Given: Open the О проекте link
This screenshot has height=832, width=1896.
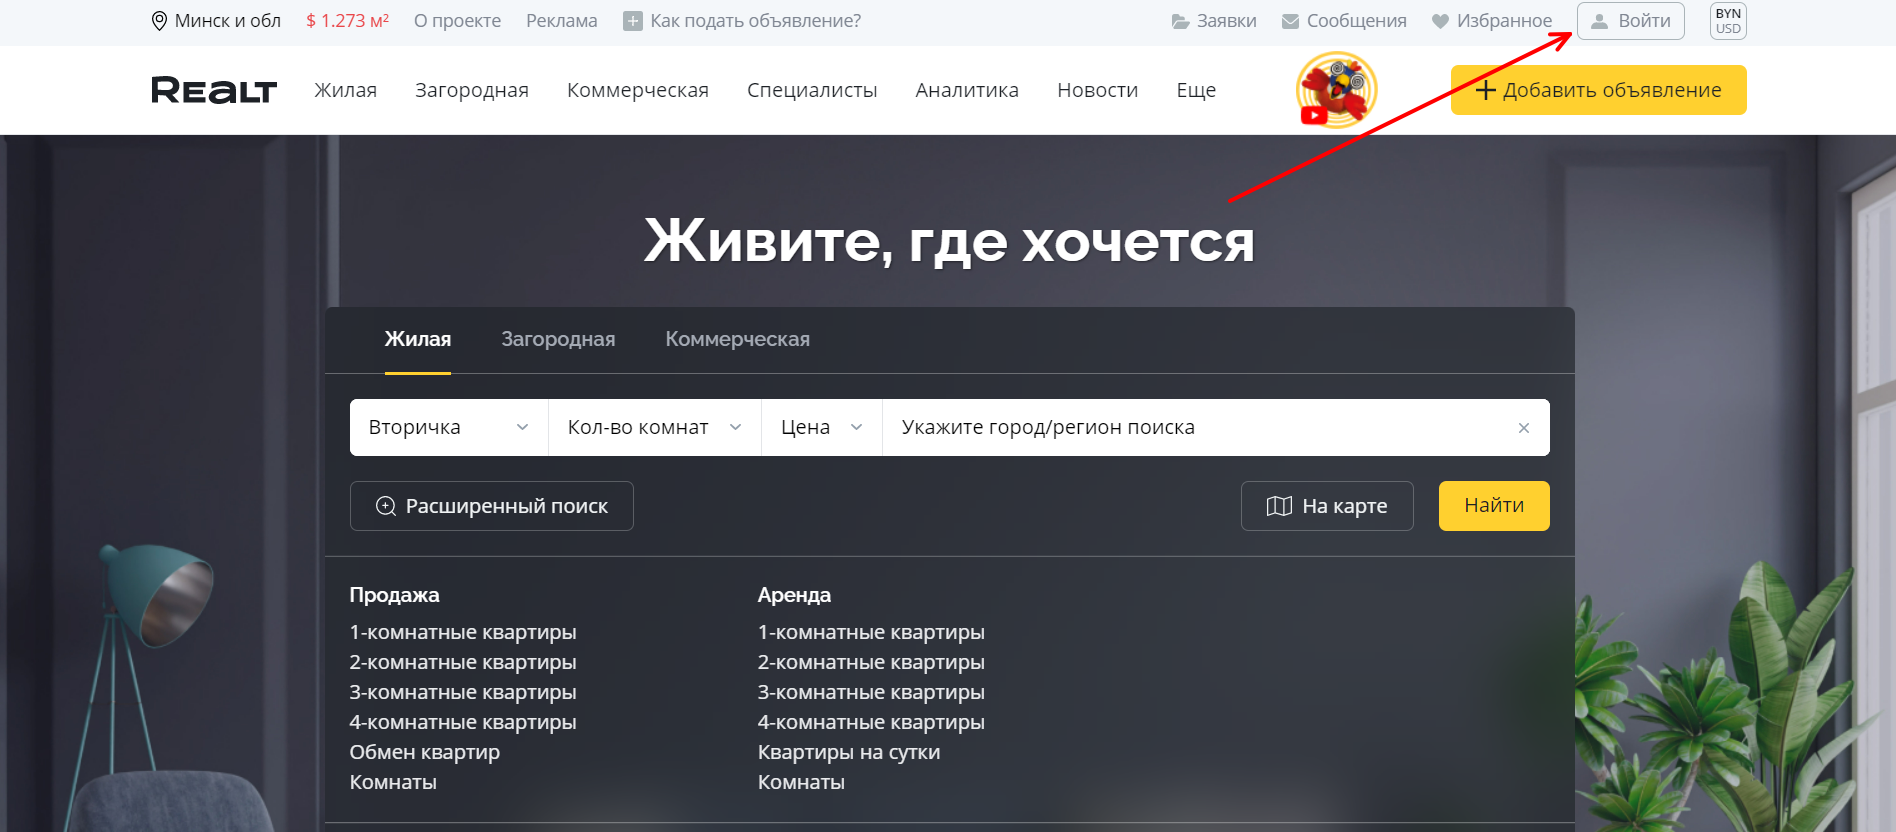Looking at the screenshot, I should 457,21.
